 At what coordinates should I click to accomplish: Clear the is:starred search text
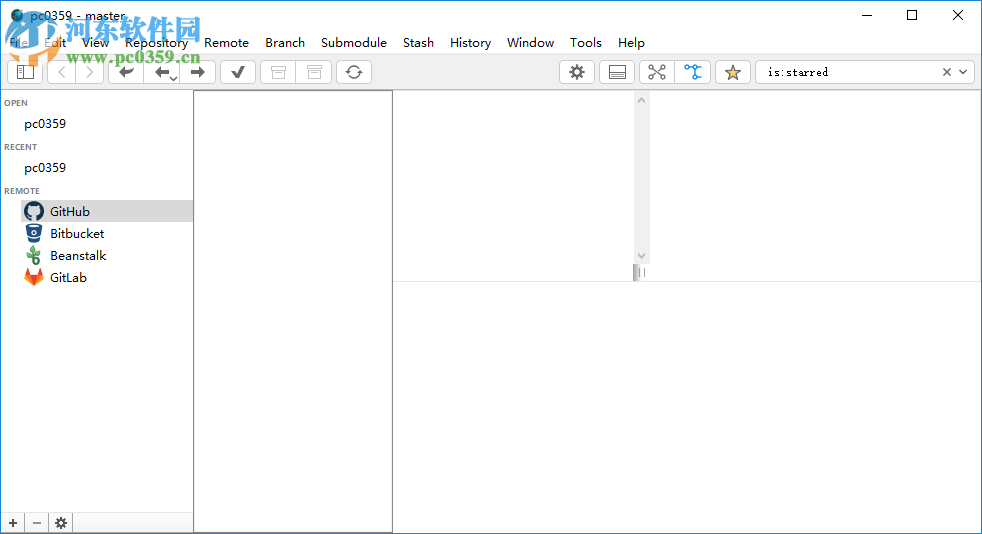(x=946, y=72)
